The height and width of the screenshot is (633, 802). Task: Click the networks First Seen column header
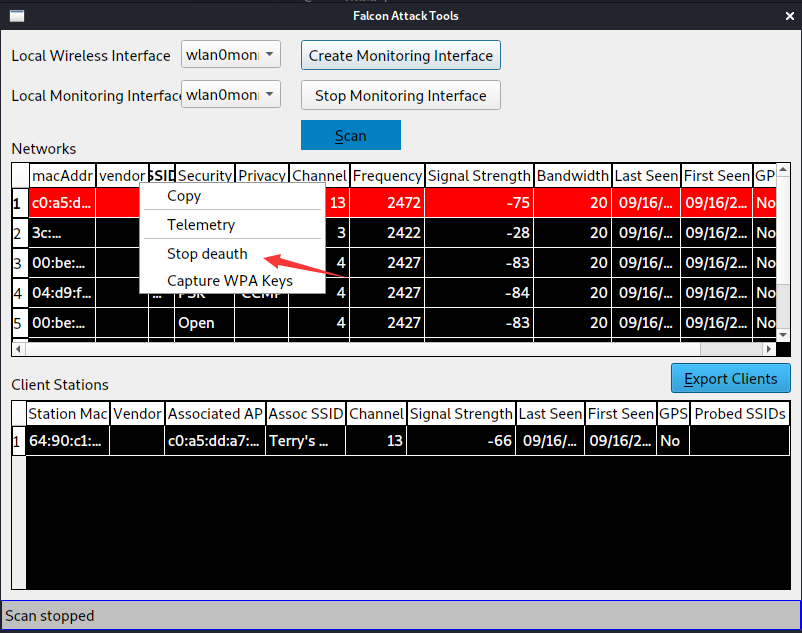[717, 175]
